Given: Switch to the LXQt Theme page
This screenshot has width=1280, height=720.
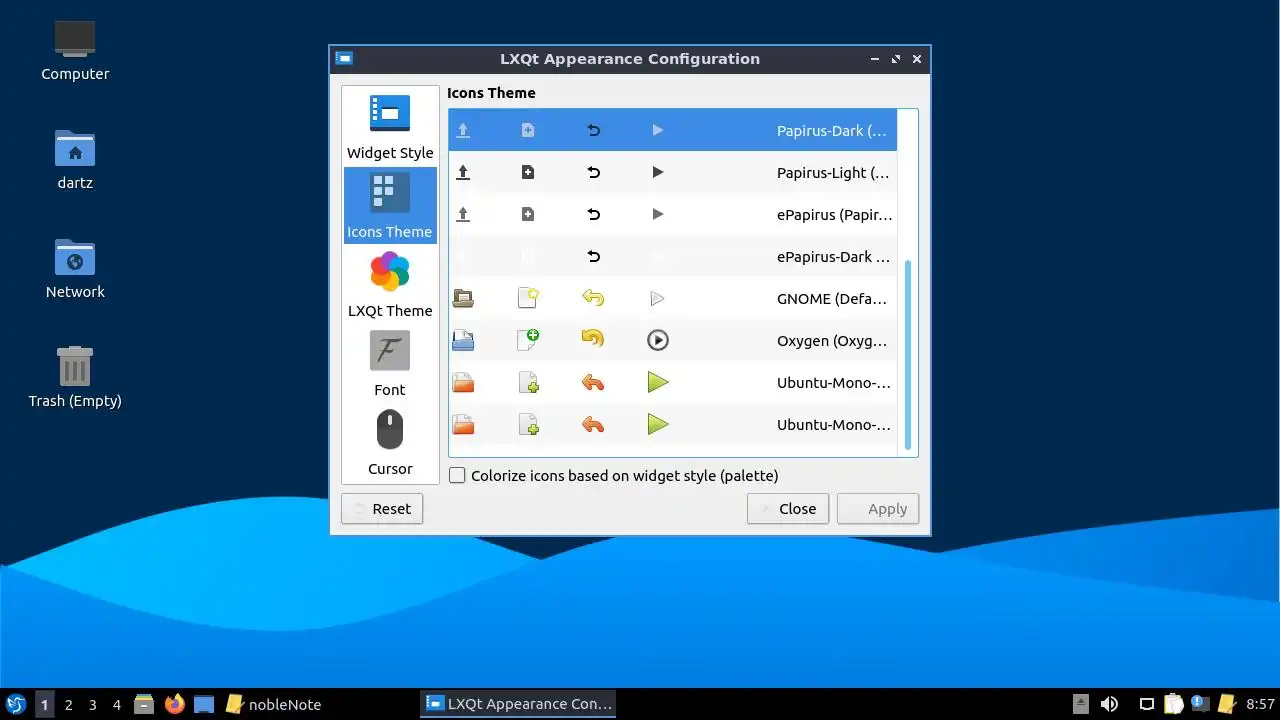Looking at the screenshot, I should (390, 285).
